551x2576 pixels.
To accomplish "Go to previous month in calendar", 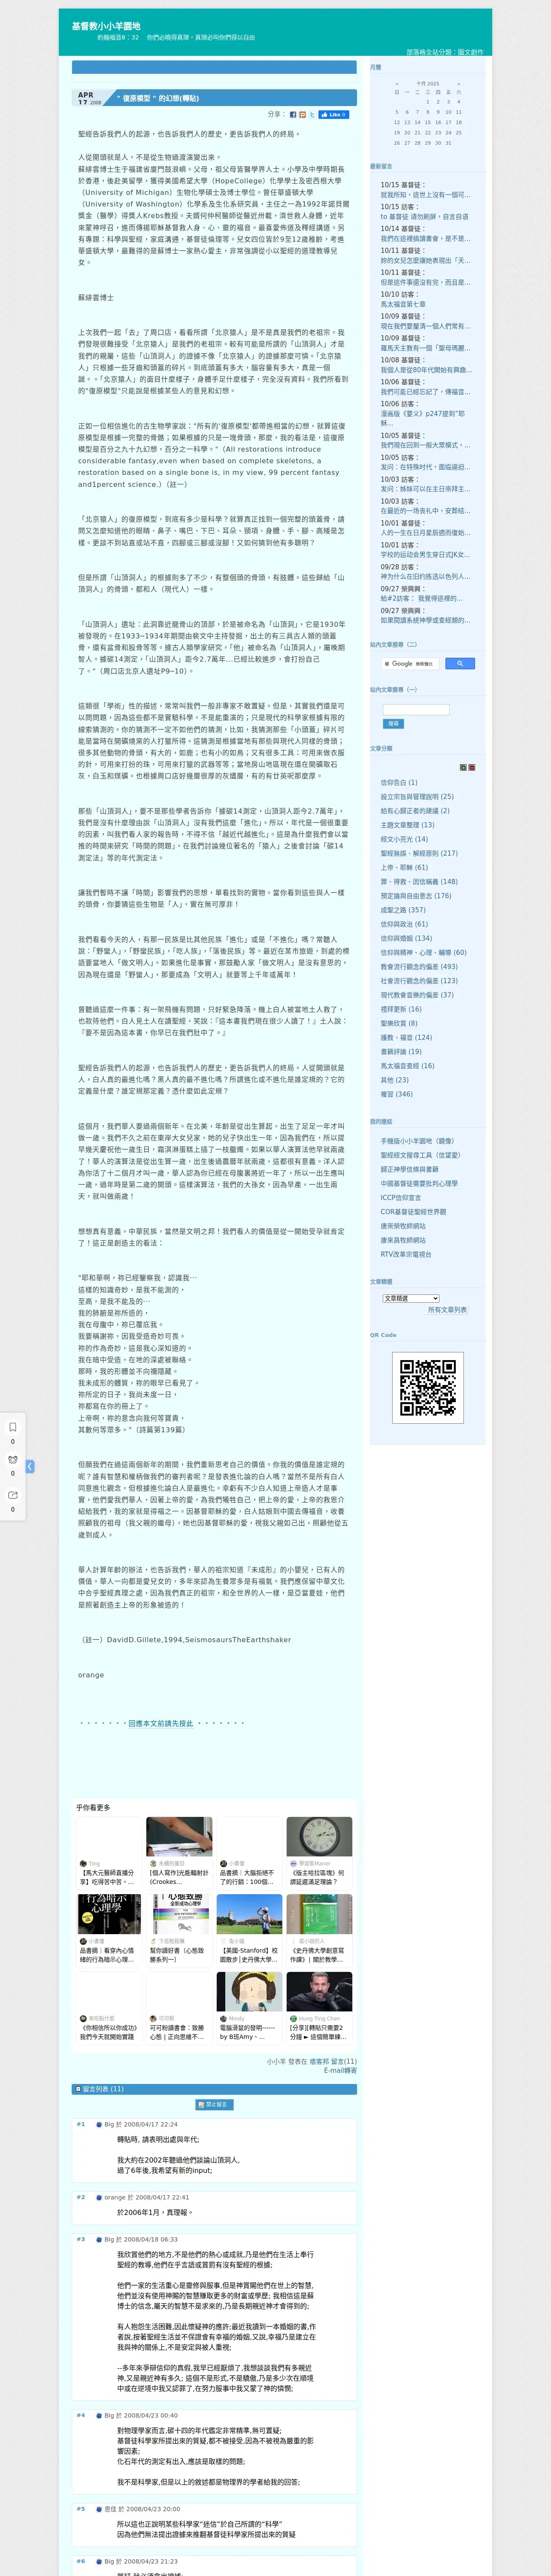I will 397,84.
